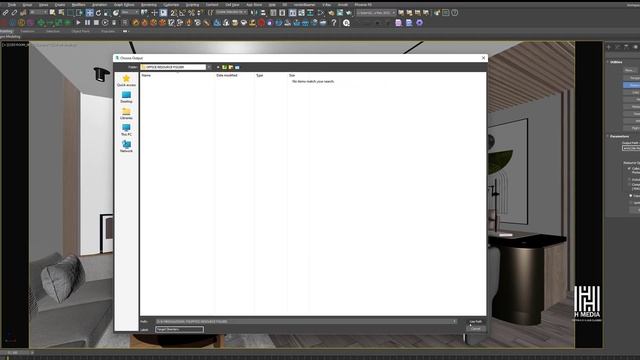The image size is (640, 360).
Task: Click the pause button in second toolbar
Action: pyautogui.click(x=87, y=23)
